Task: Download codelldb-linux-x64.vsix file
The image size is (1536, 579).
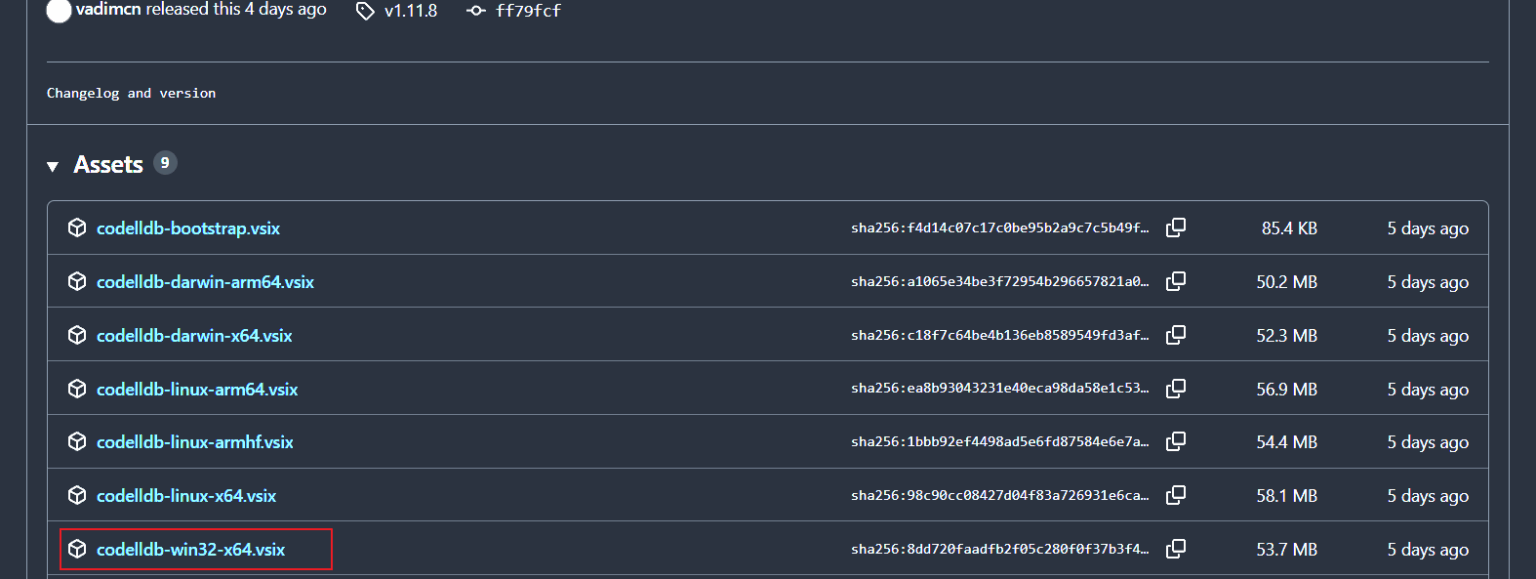Action: tap(186, 496)
